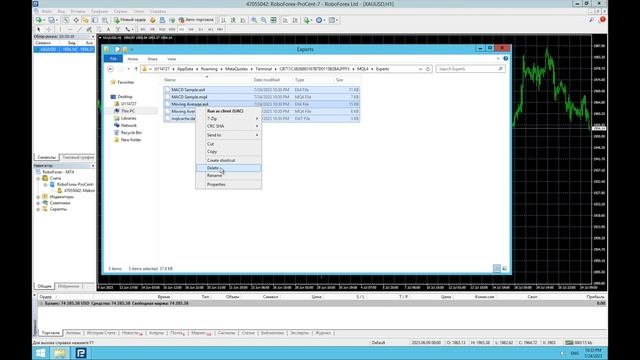Image resolution: width=640 pixels, height=360 pixels.
Task: Go back in Experts Explorer window
Action: click(110, 69)
